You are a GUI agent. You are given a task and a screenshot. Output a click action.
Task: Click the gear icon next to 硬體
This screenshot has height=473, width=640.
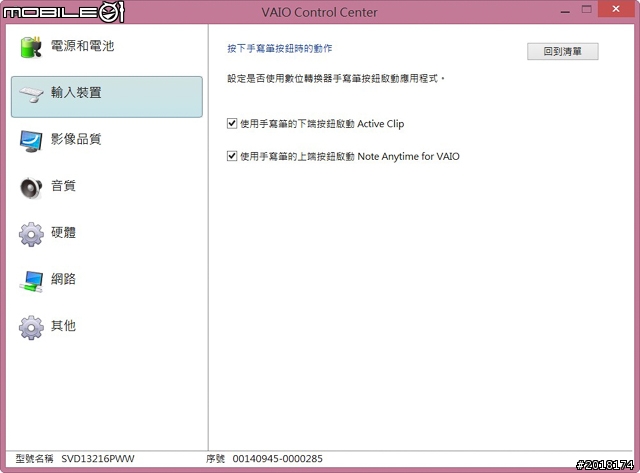(x=31, y=234)
